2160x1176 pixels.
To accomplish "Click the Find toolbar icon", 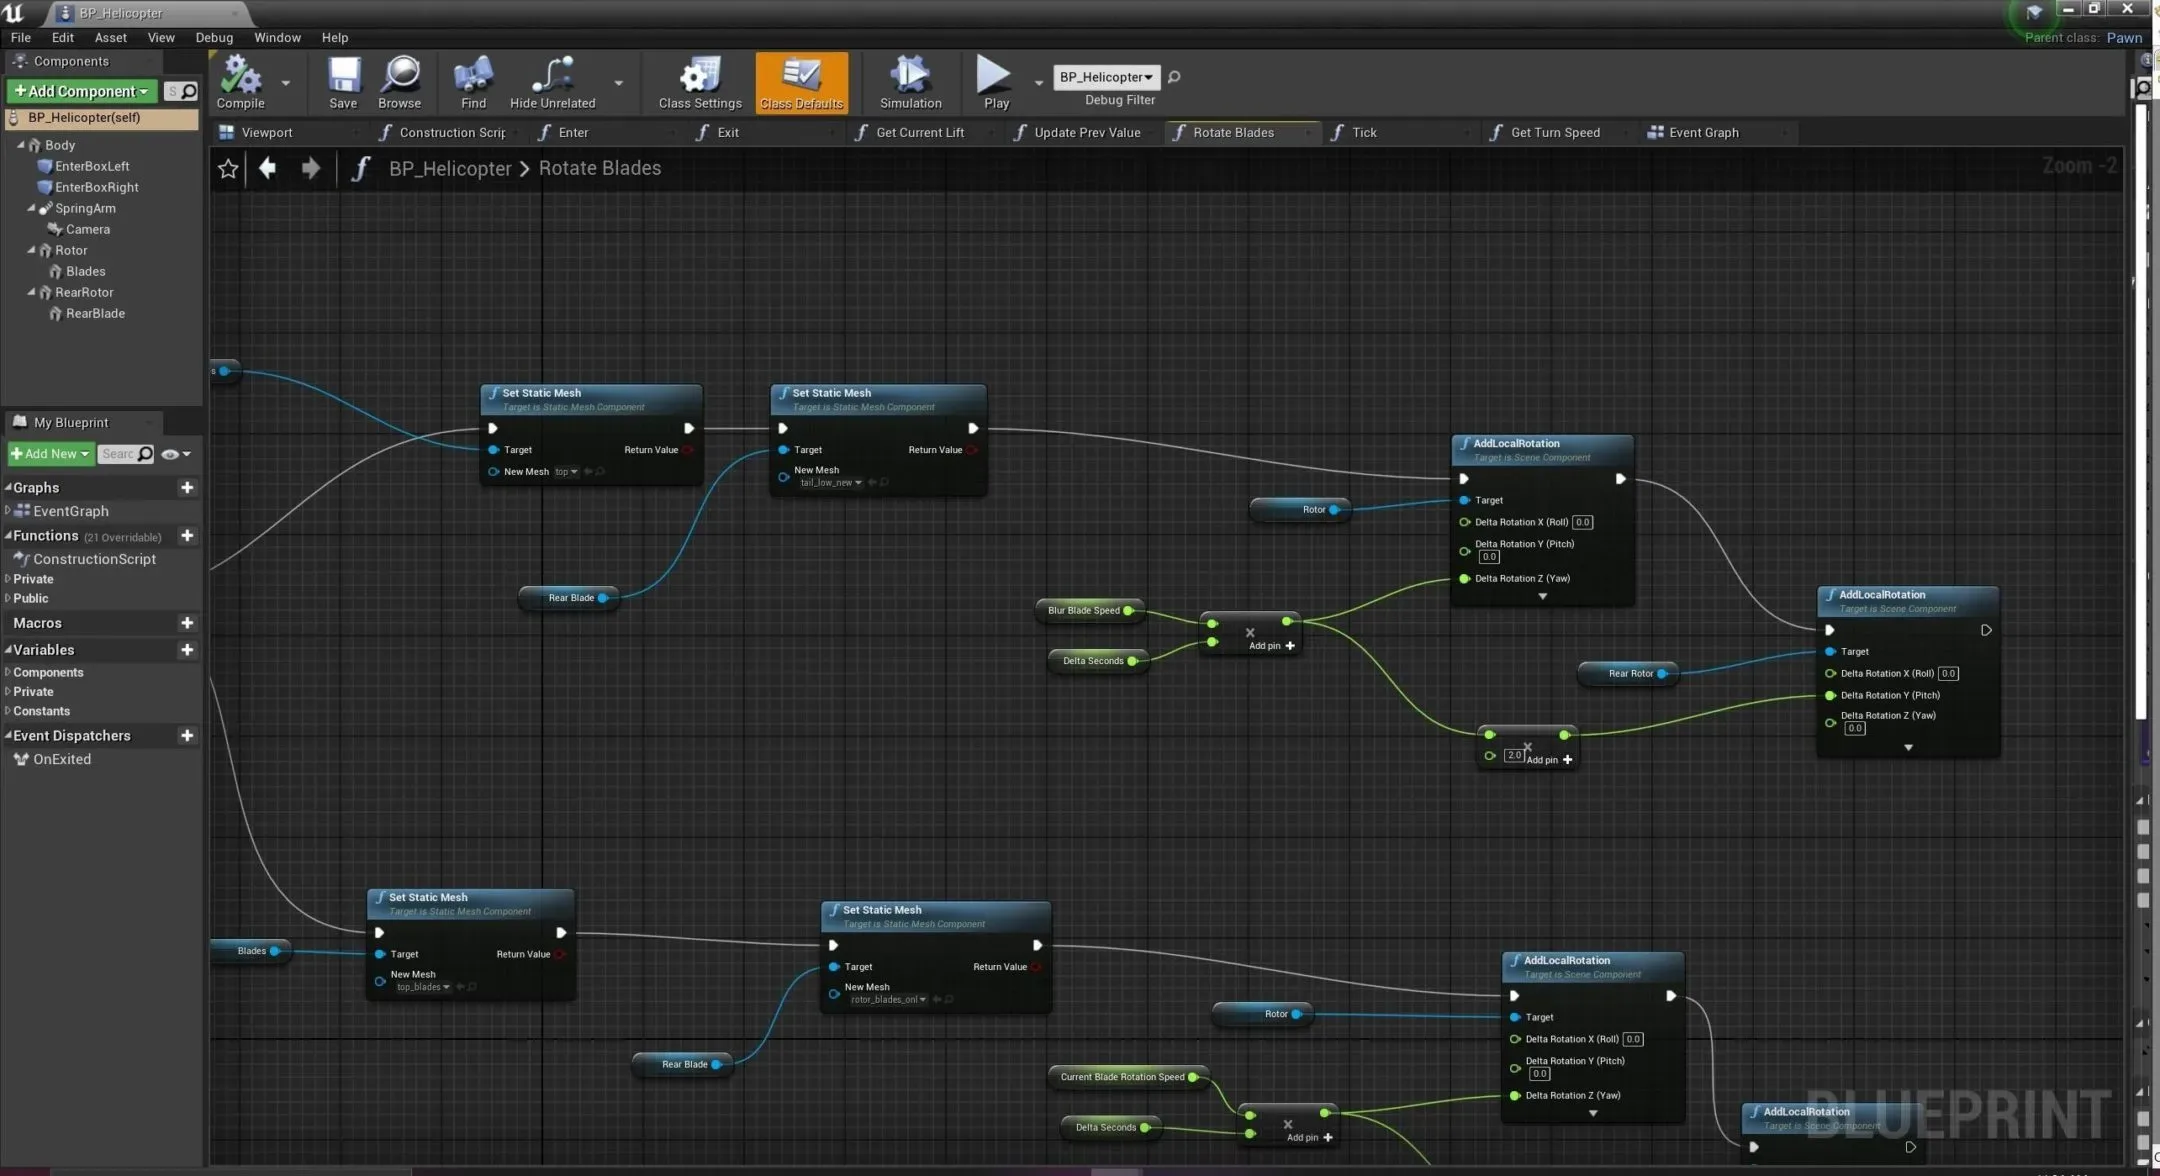I will 473,82.
